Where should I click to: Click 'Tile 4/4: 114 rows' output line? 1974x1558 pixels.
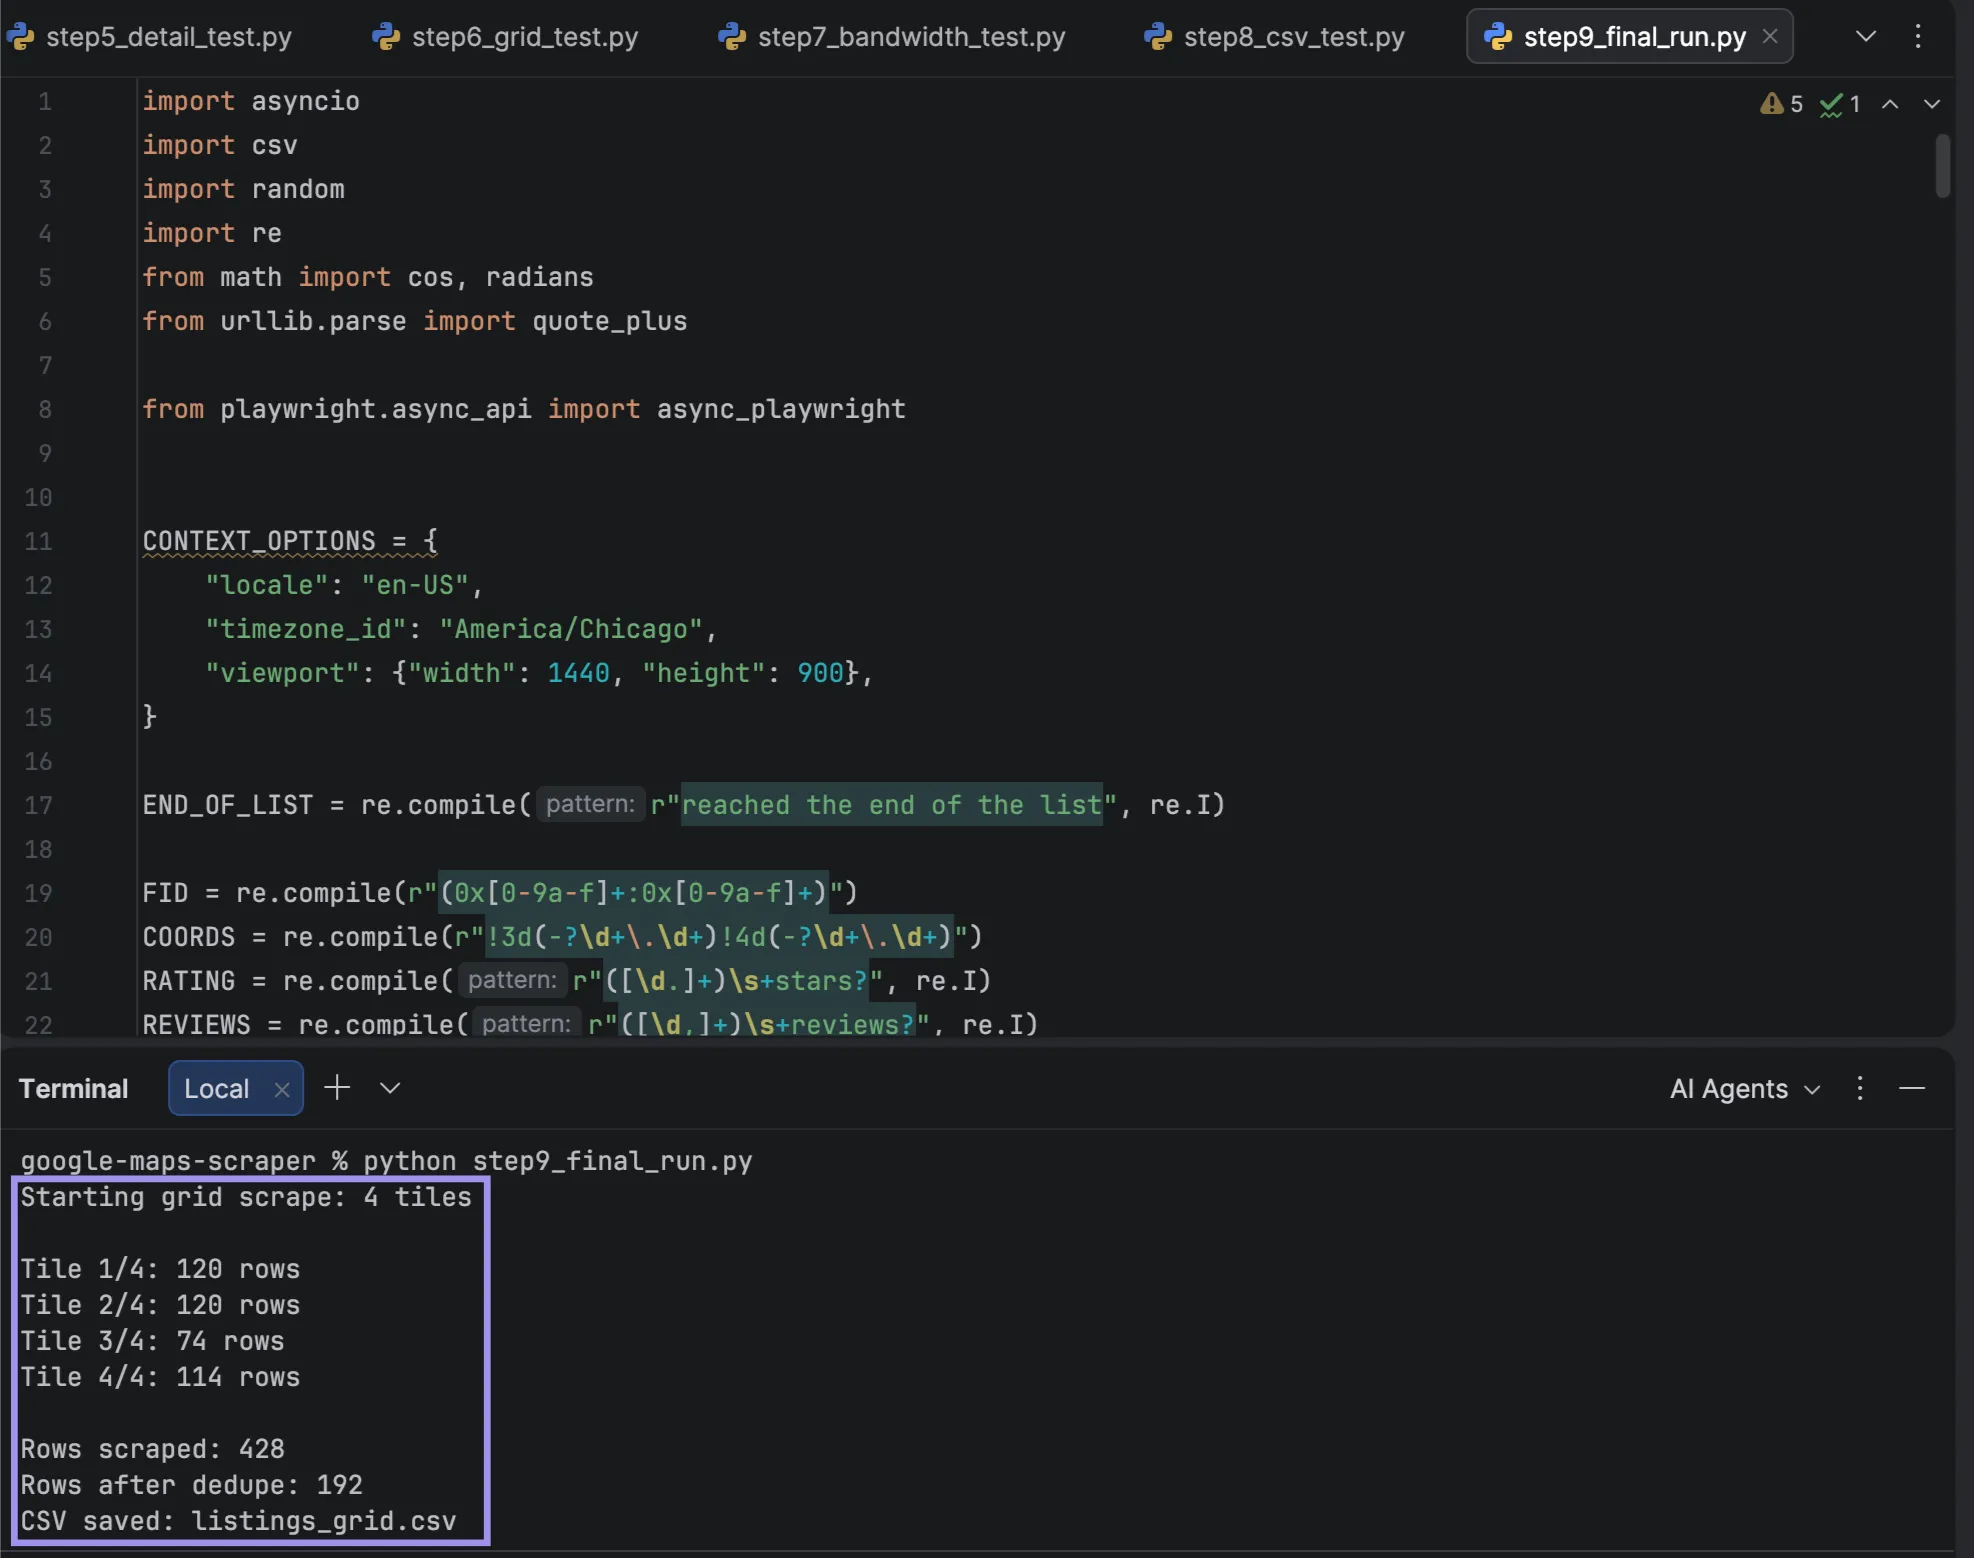160,1377
